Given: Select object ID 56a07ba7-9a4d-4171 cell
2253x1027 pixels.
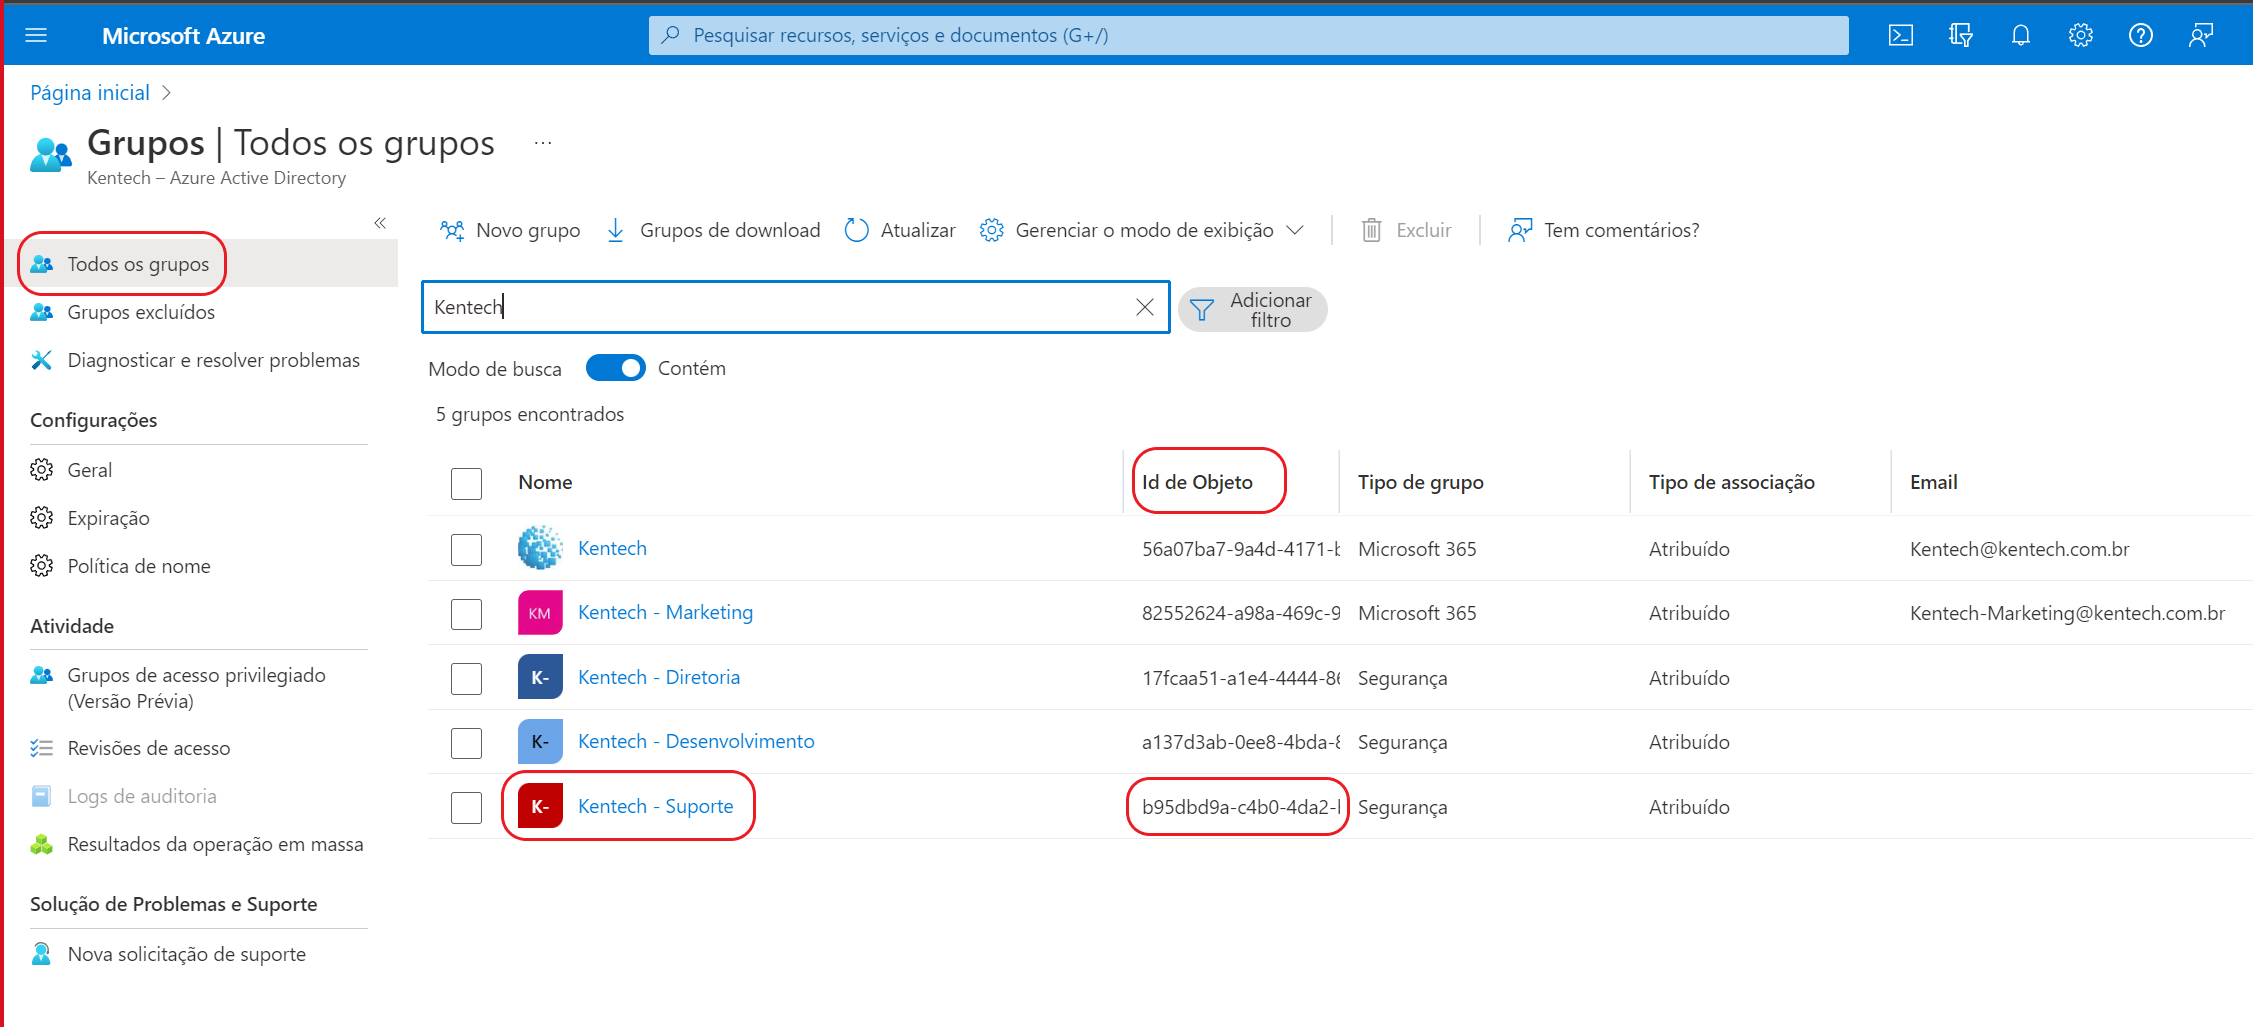Looking at the screenshot, I should (1240, 549).
